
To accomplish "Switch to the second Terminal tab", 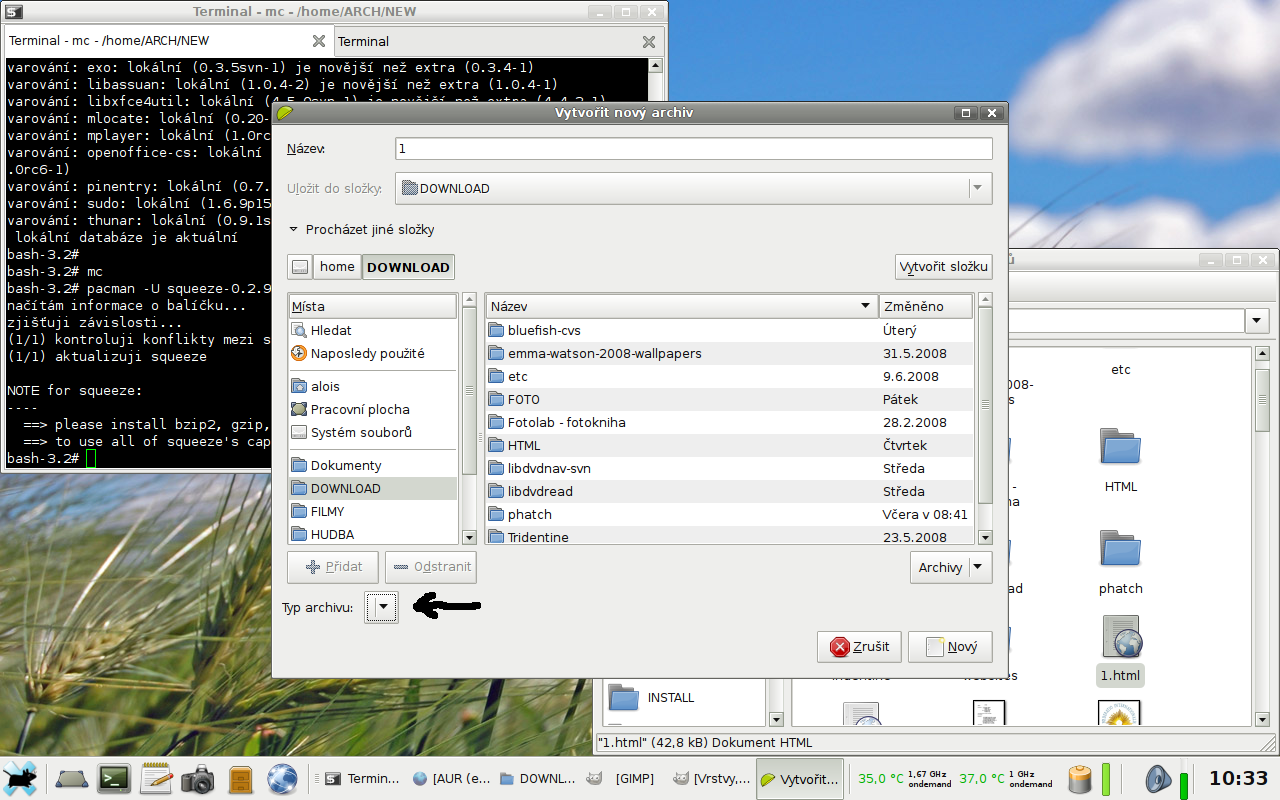I will [364, 41].
